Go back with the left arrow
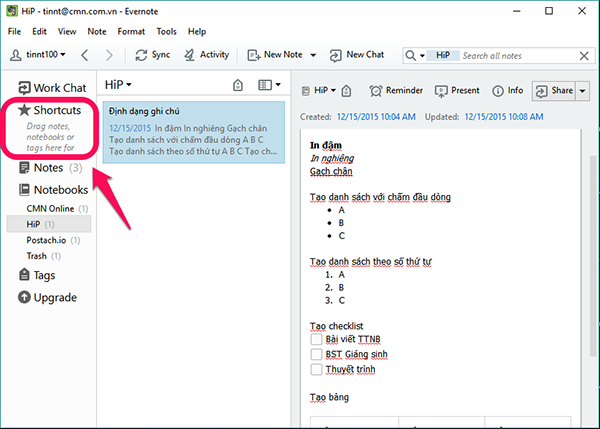 pyautogui.click(x=85, y=55)
